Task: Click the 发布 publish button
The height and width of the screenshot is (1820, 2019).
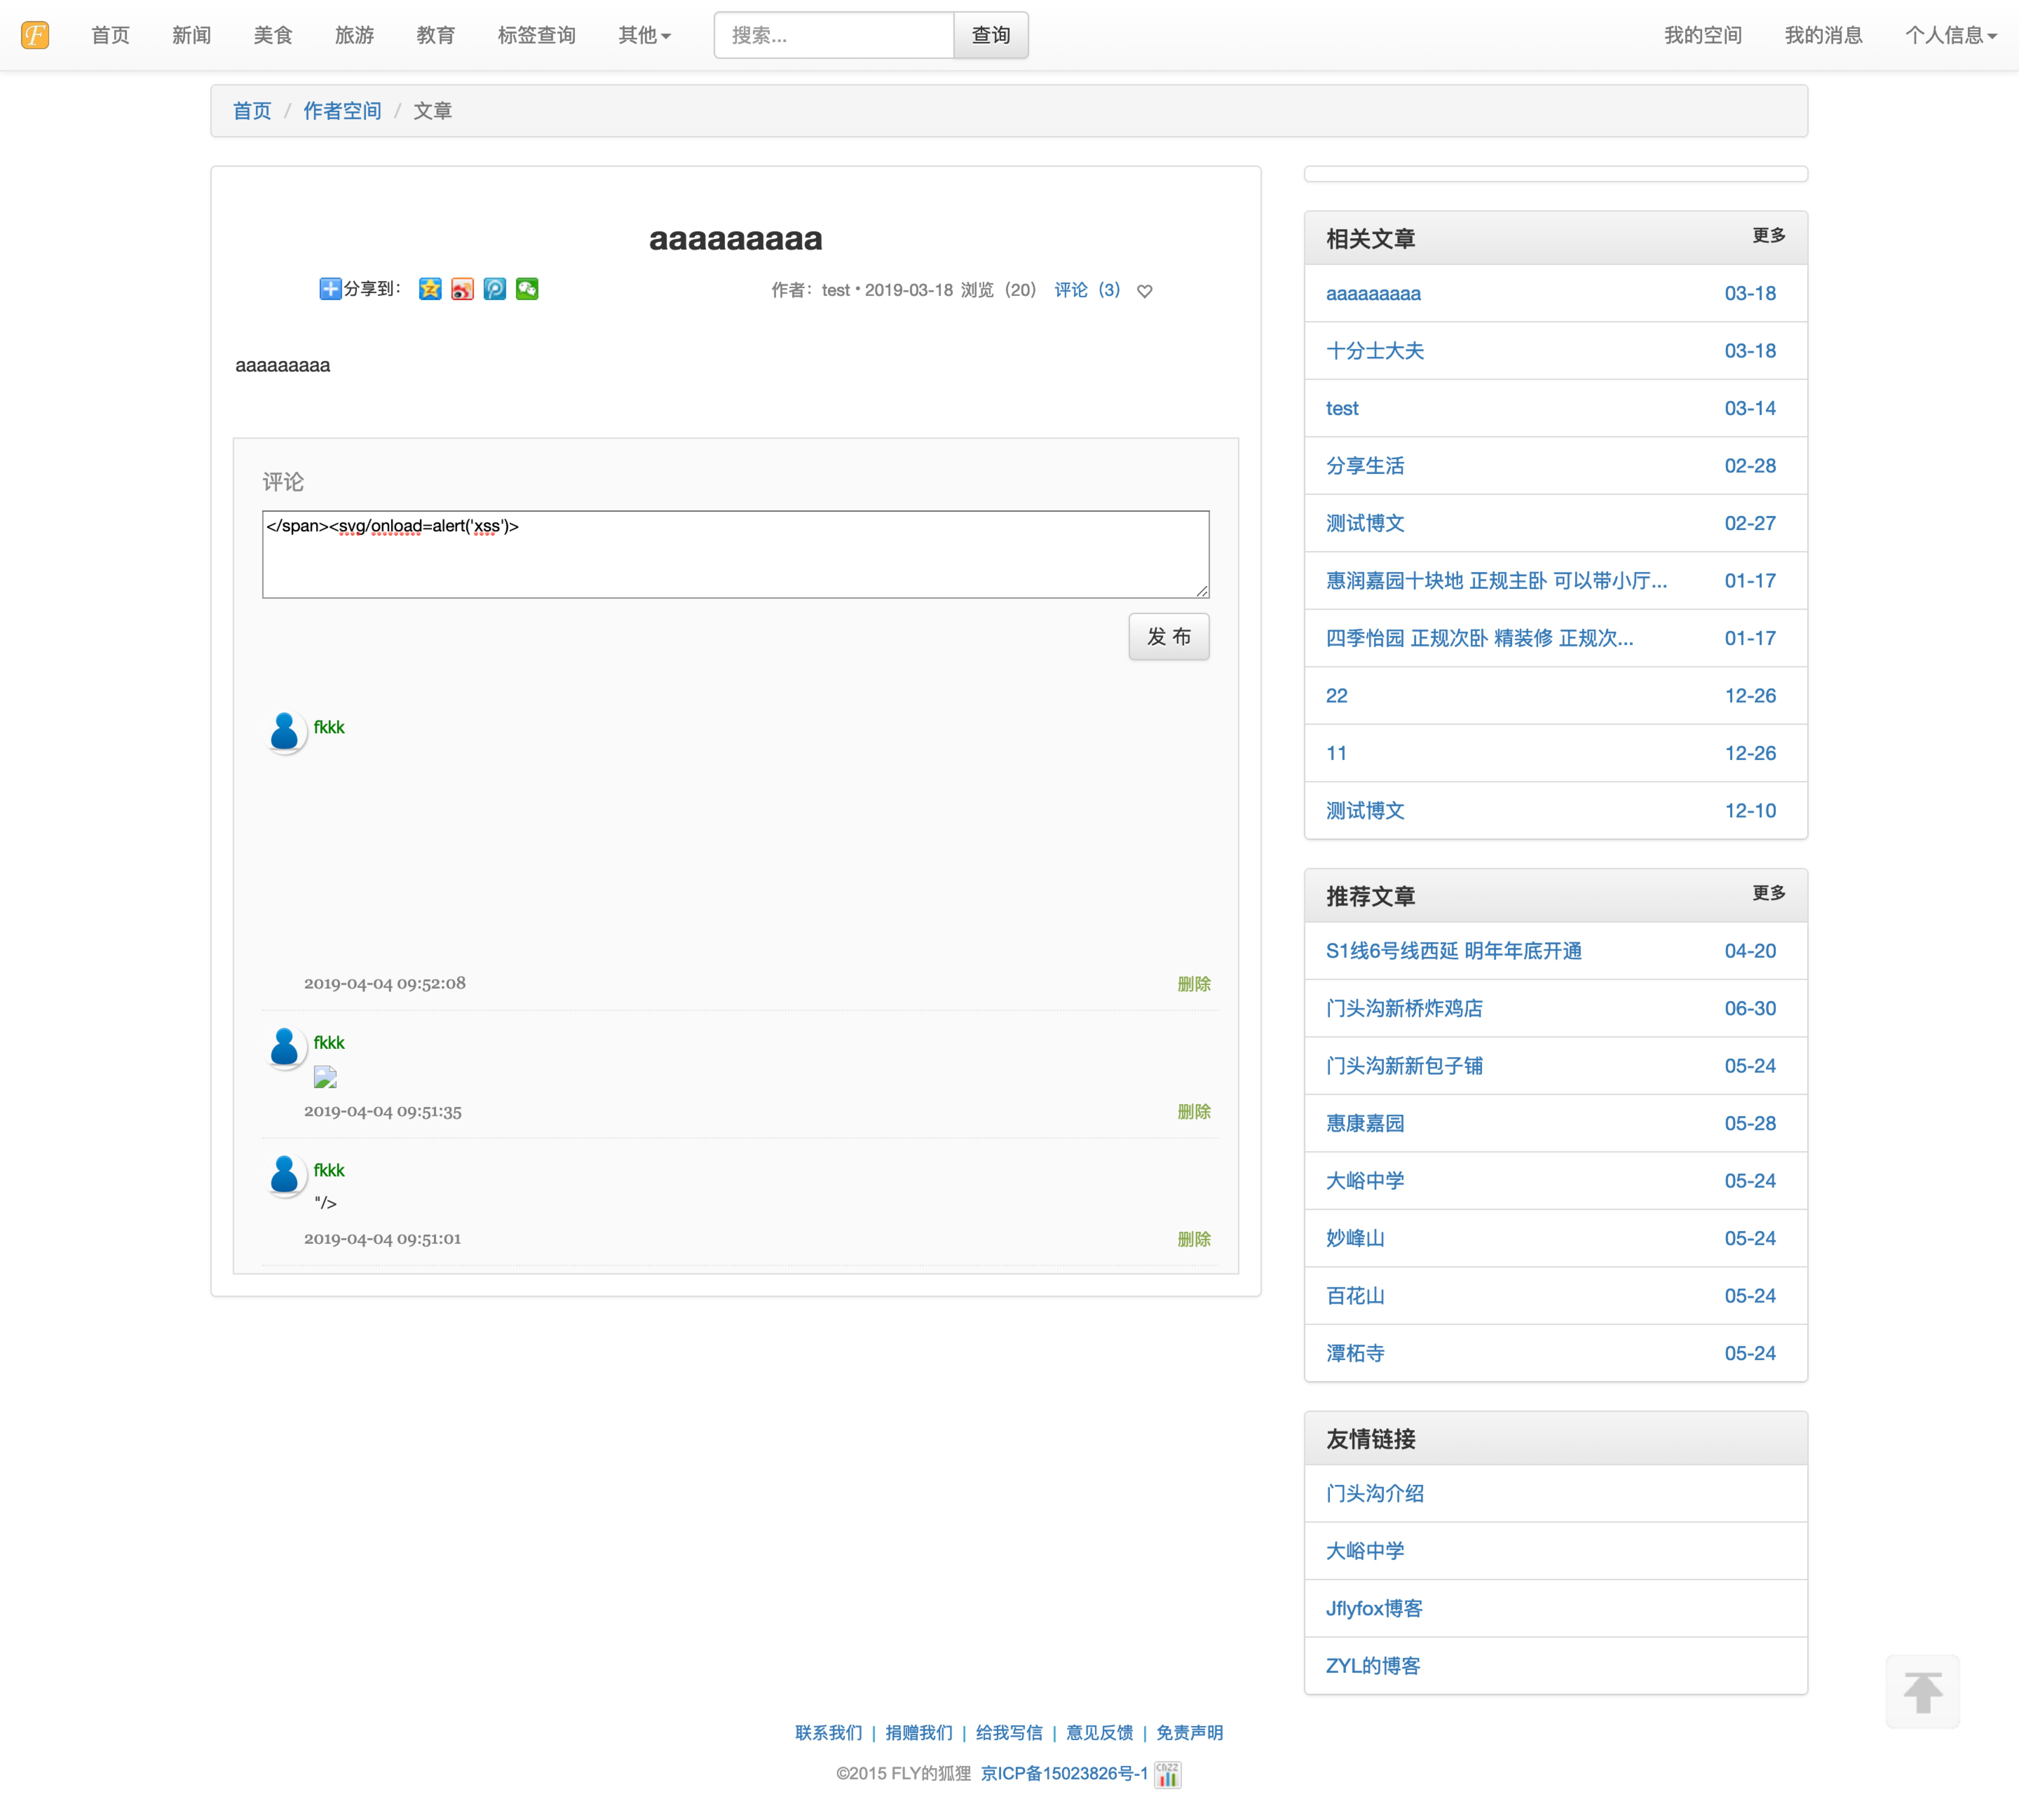Action: click(x=1169, y=637)
